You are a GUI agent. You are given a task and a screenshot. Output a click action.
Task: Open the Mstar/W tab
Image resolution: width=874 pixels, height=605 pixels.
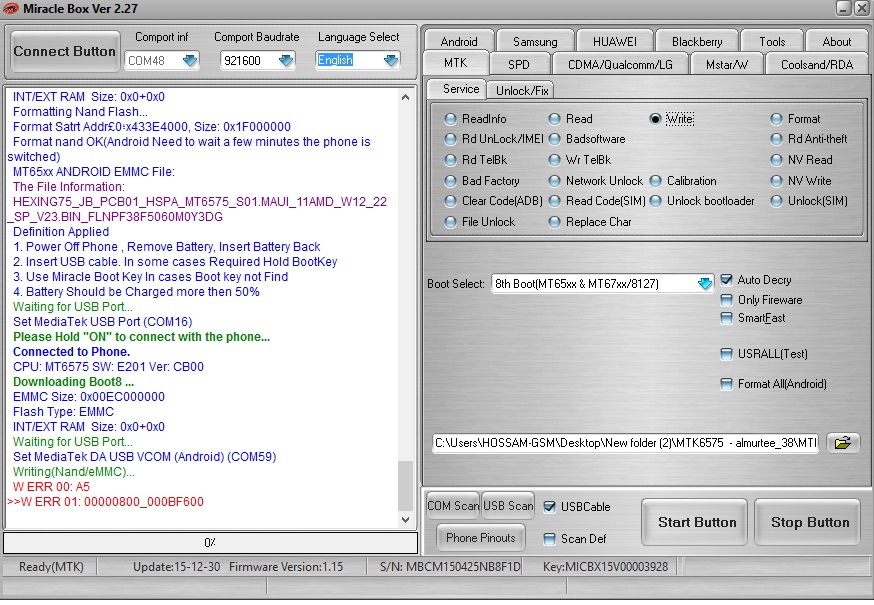[x=727, y=64]
